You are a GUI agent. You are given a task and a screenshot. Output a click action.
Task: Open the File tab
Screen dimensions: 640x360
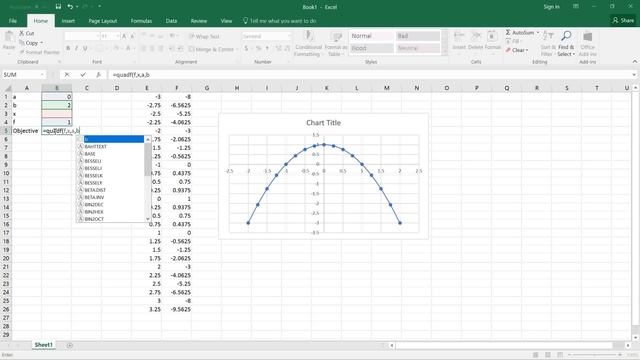point(13,21)
